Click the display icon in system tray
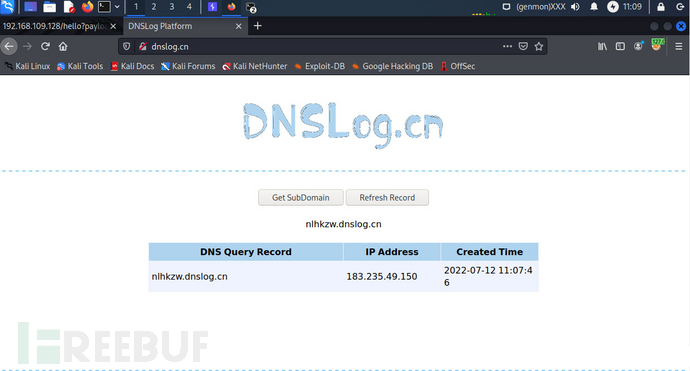The width and height of the screenshot is (690, 371). point(506,7)
